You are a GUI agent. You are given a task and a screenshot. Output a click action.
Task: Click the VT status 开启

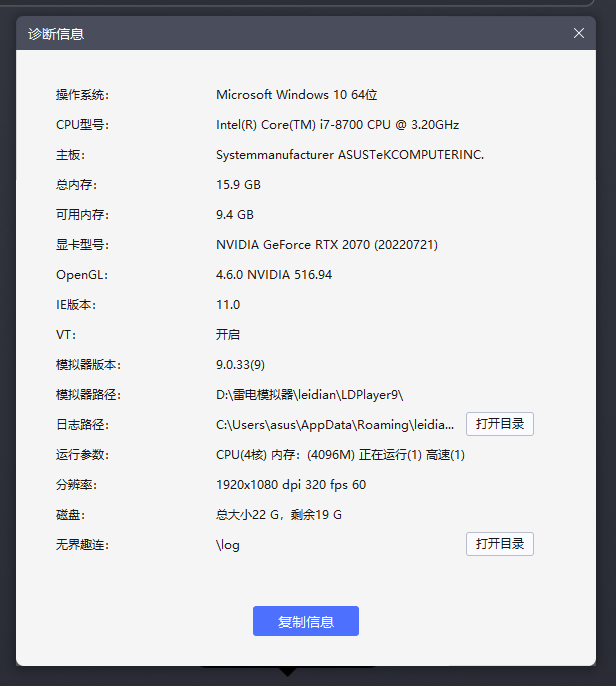pos(228,335)
